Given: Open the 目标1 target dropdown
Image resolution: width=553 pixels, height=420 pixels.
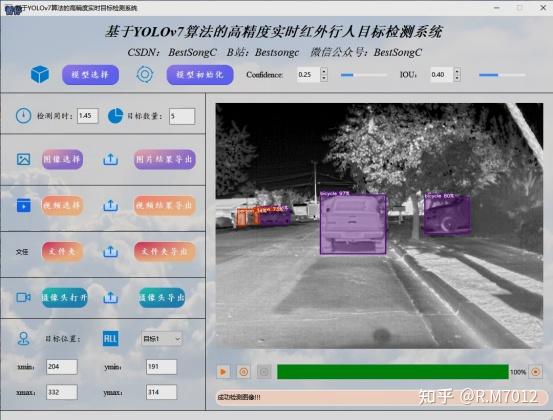Looking at the screenshot, I should click(x=162, y=339).
